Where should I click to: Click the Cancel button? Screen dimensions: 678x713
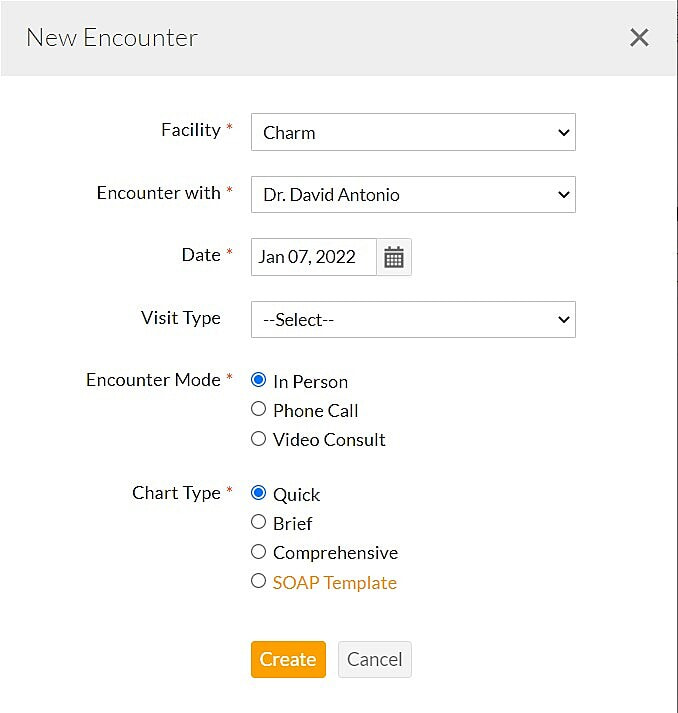(x=374, y=660)
